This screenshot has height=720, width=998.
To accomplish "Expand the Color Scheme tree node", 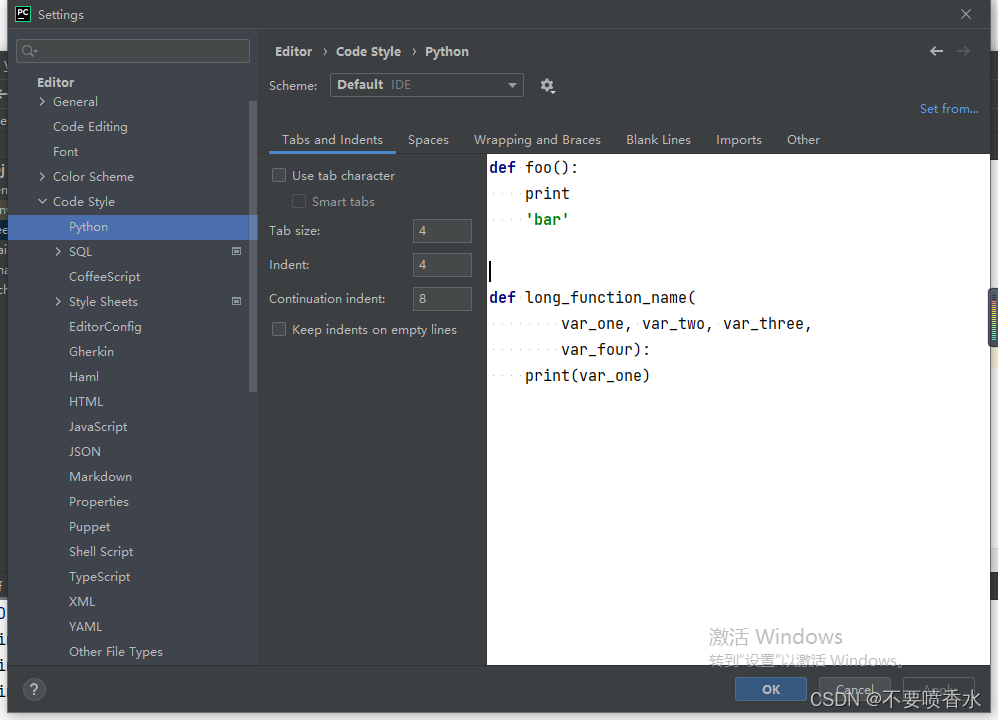I will coord(42,176).
